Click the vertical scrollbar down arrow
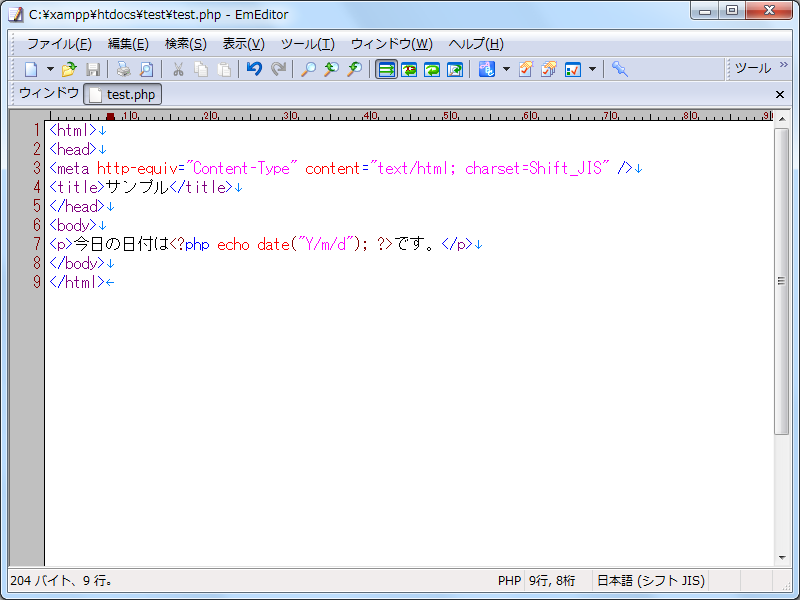The image size is (800, 600). (x=782, y=557)
